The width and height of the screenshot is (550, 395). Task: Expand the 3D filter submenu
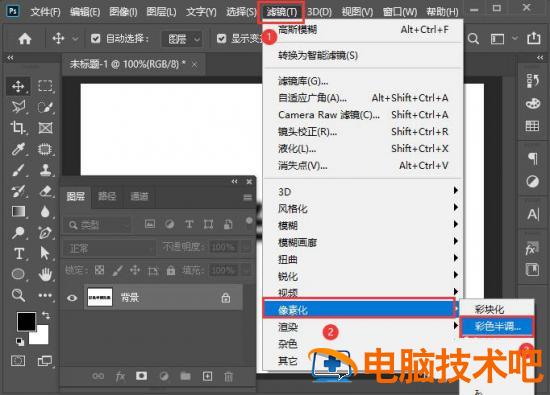pyautogui.click(x=362, y=192)
